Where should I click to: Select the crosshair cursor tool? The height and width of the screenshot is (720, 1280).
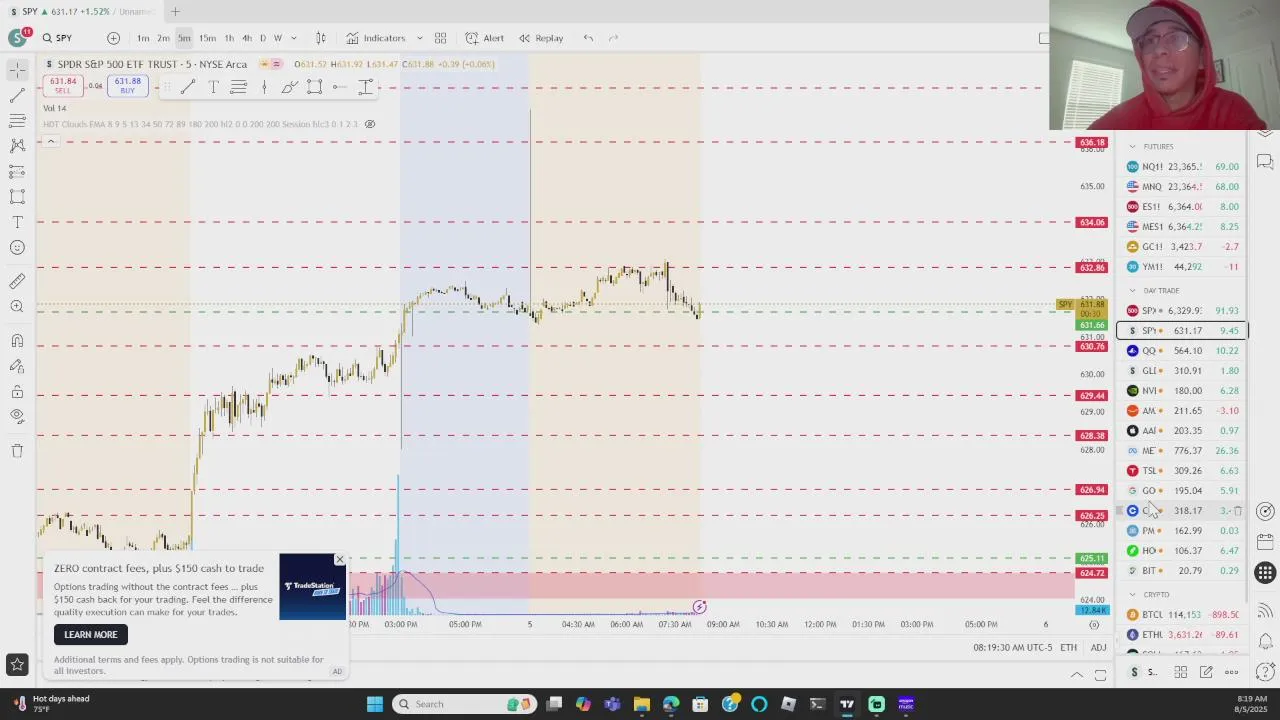point(17,70)
